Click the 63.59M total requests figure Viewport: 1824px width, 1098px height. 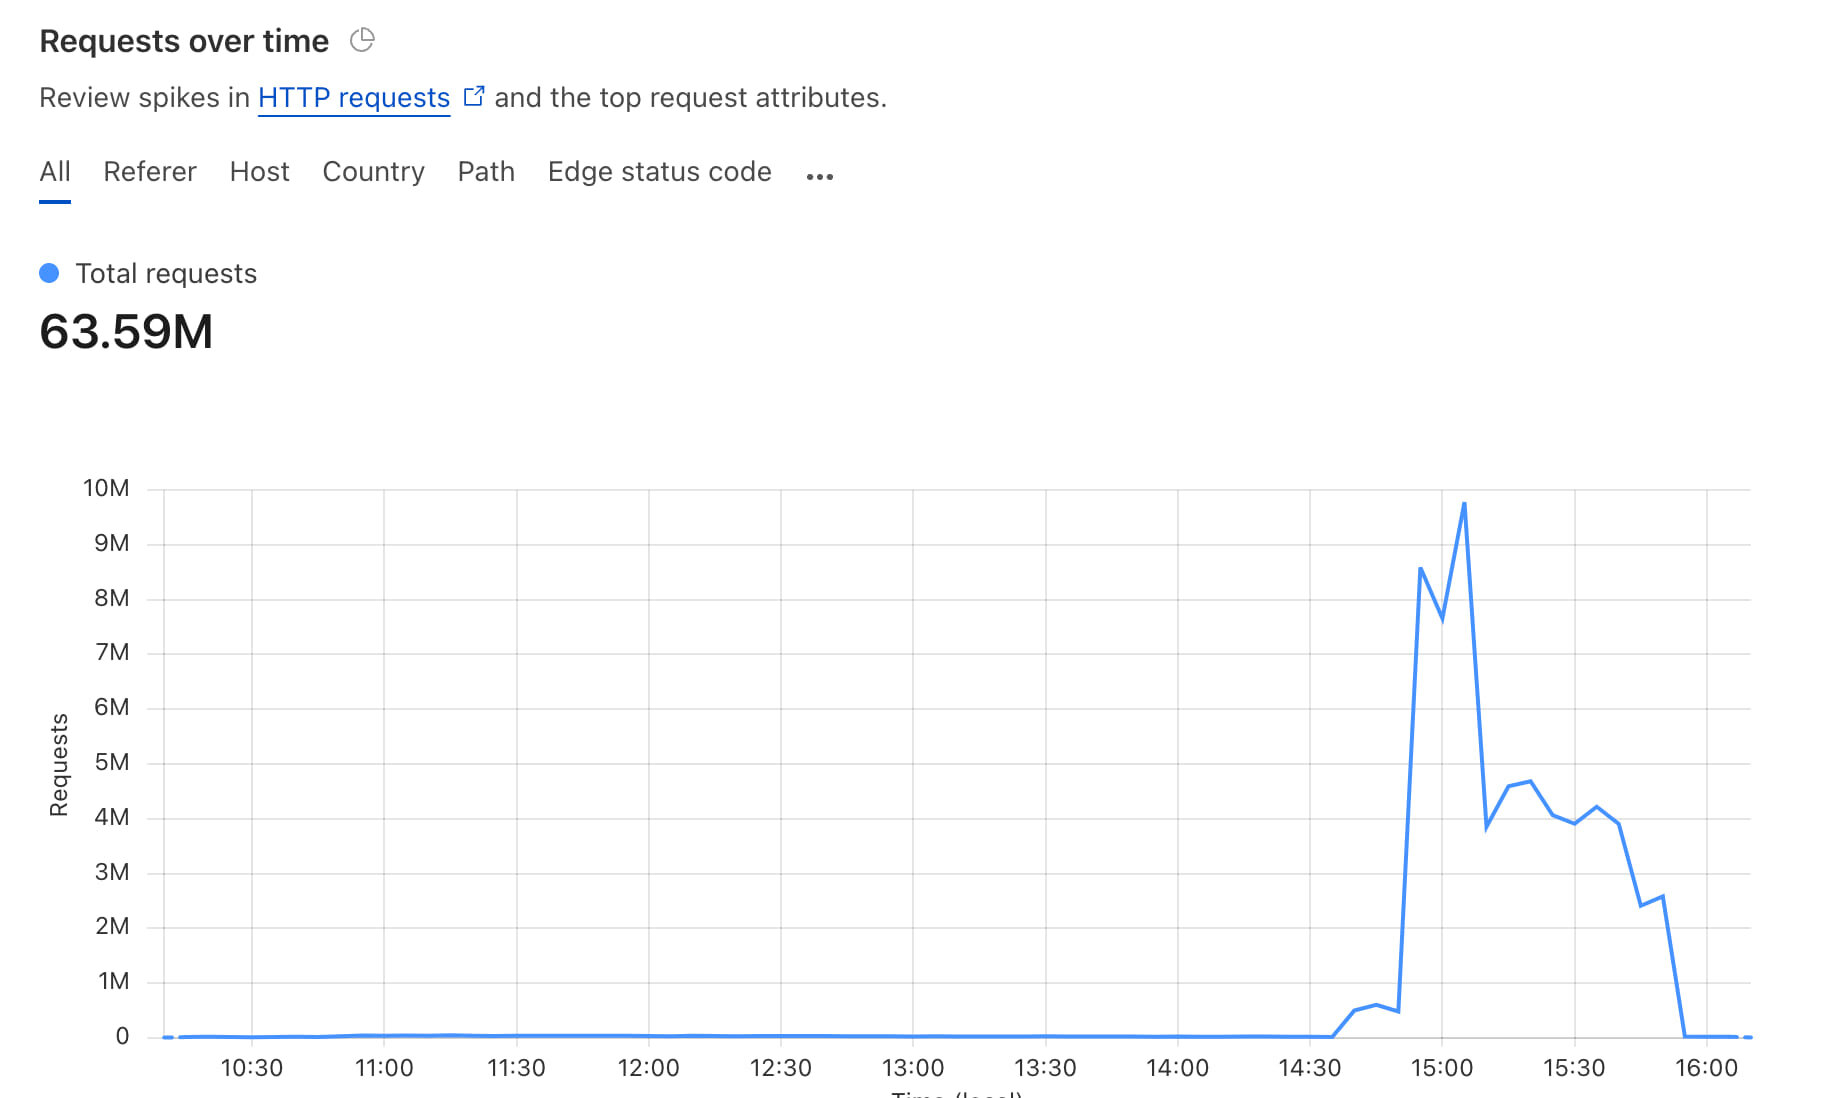(x=126, y=332)
